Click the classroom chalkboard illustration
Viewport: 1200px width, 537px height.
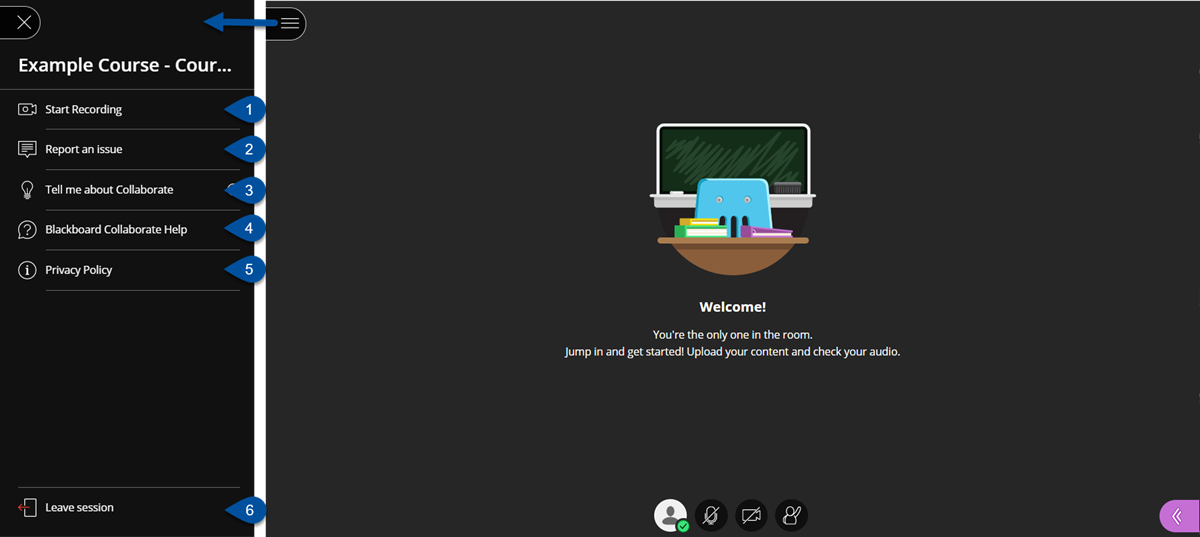point(733,199)
